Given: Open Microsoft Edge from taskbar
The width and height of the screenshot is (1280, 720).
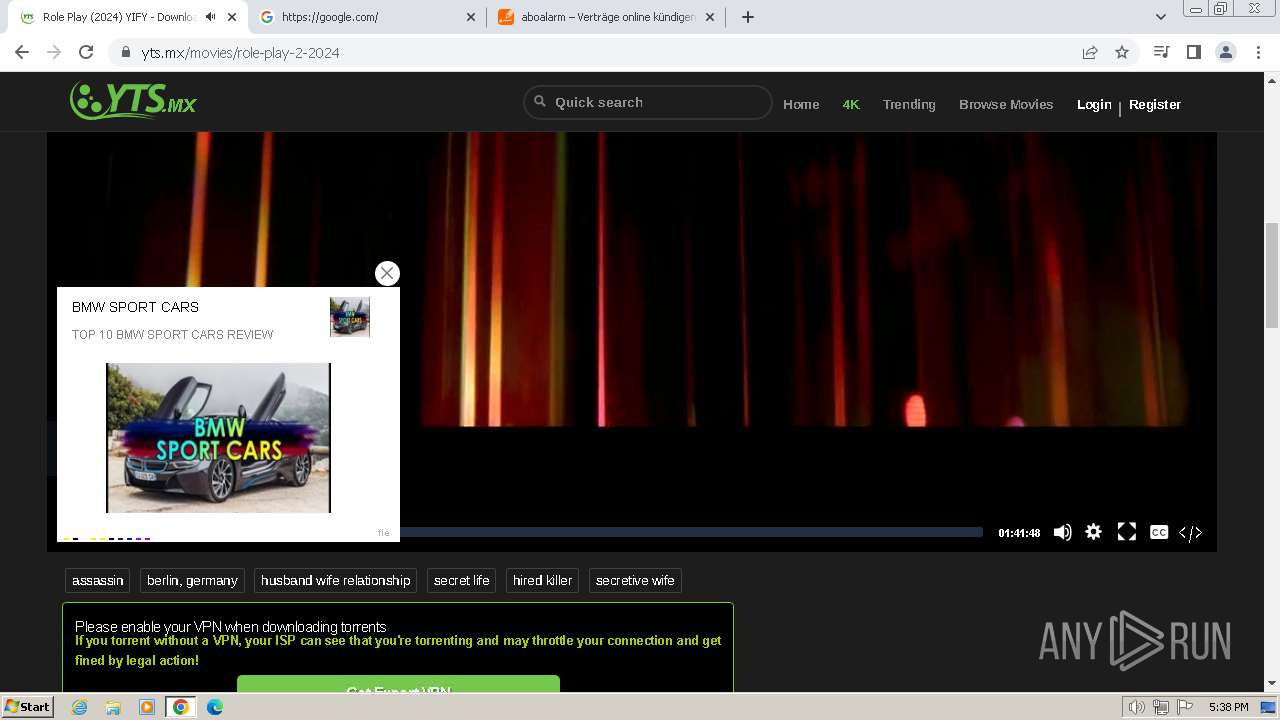Looking at the screenshot, I should (x=215, y=707).
